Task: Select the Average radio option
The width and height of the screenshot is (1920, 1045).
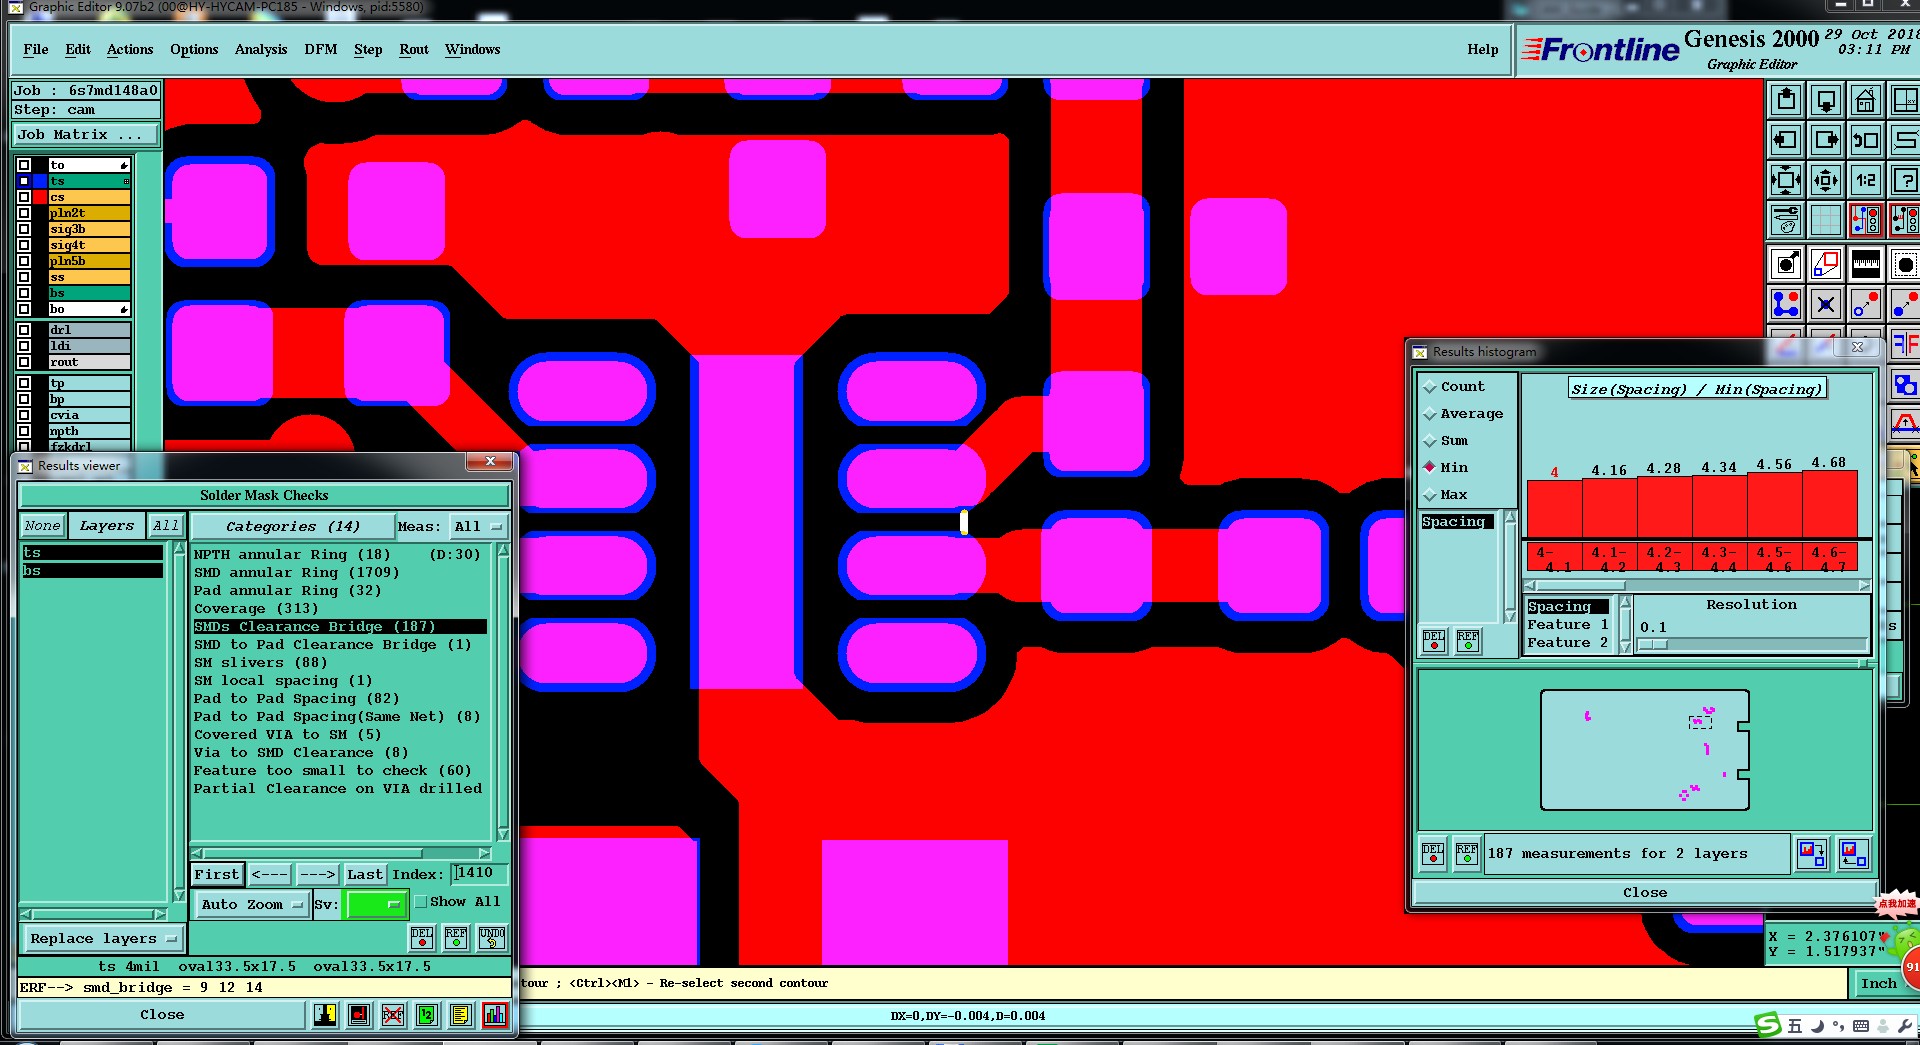Action: pyautogui.click(x=1430, y=414)
